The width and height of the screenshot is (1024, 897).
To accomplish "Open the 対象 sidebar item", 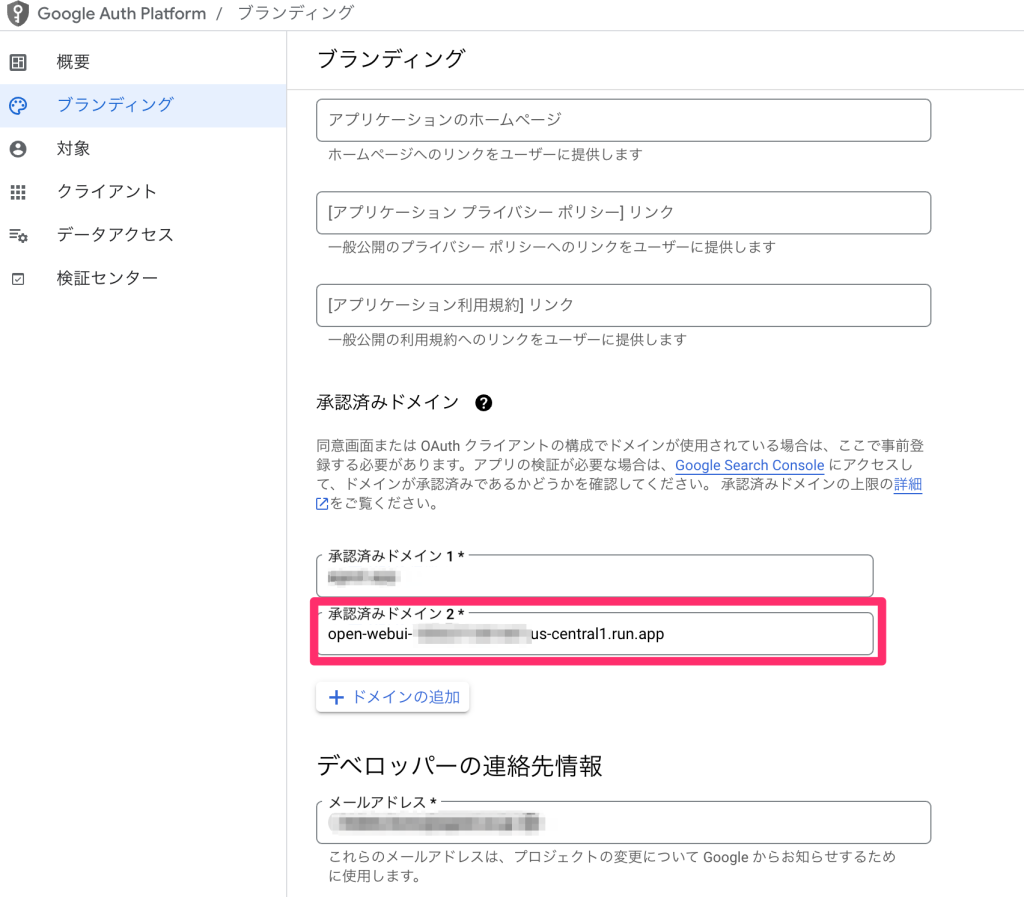I will click(x=143, y=149).
